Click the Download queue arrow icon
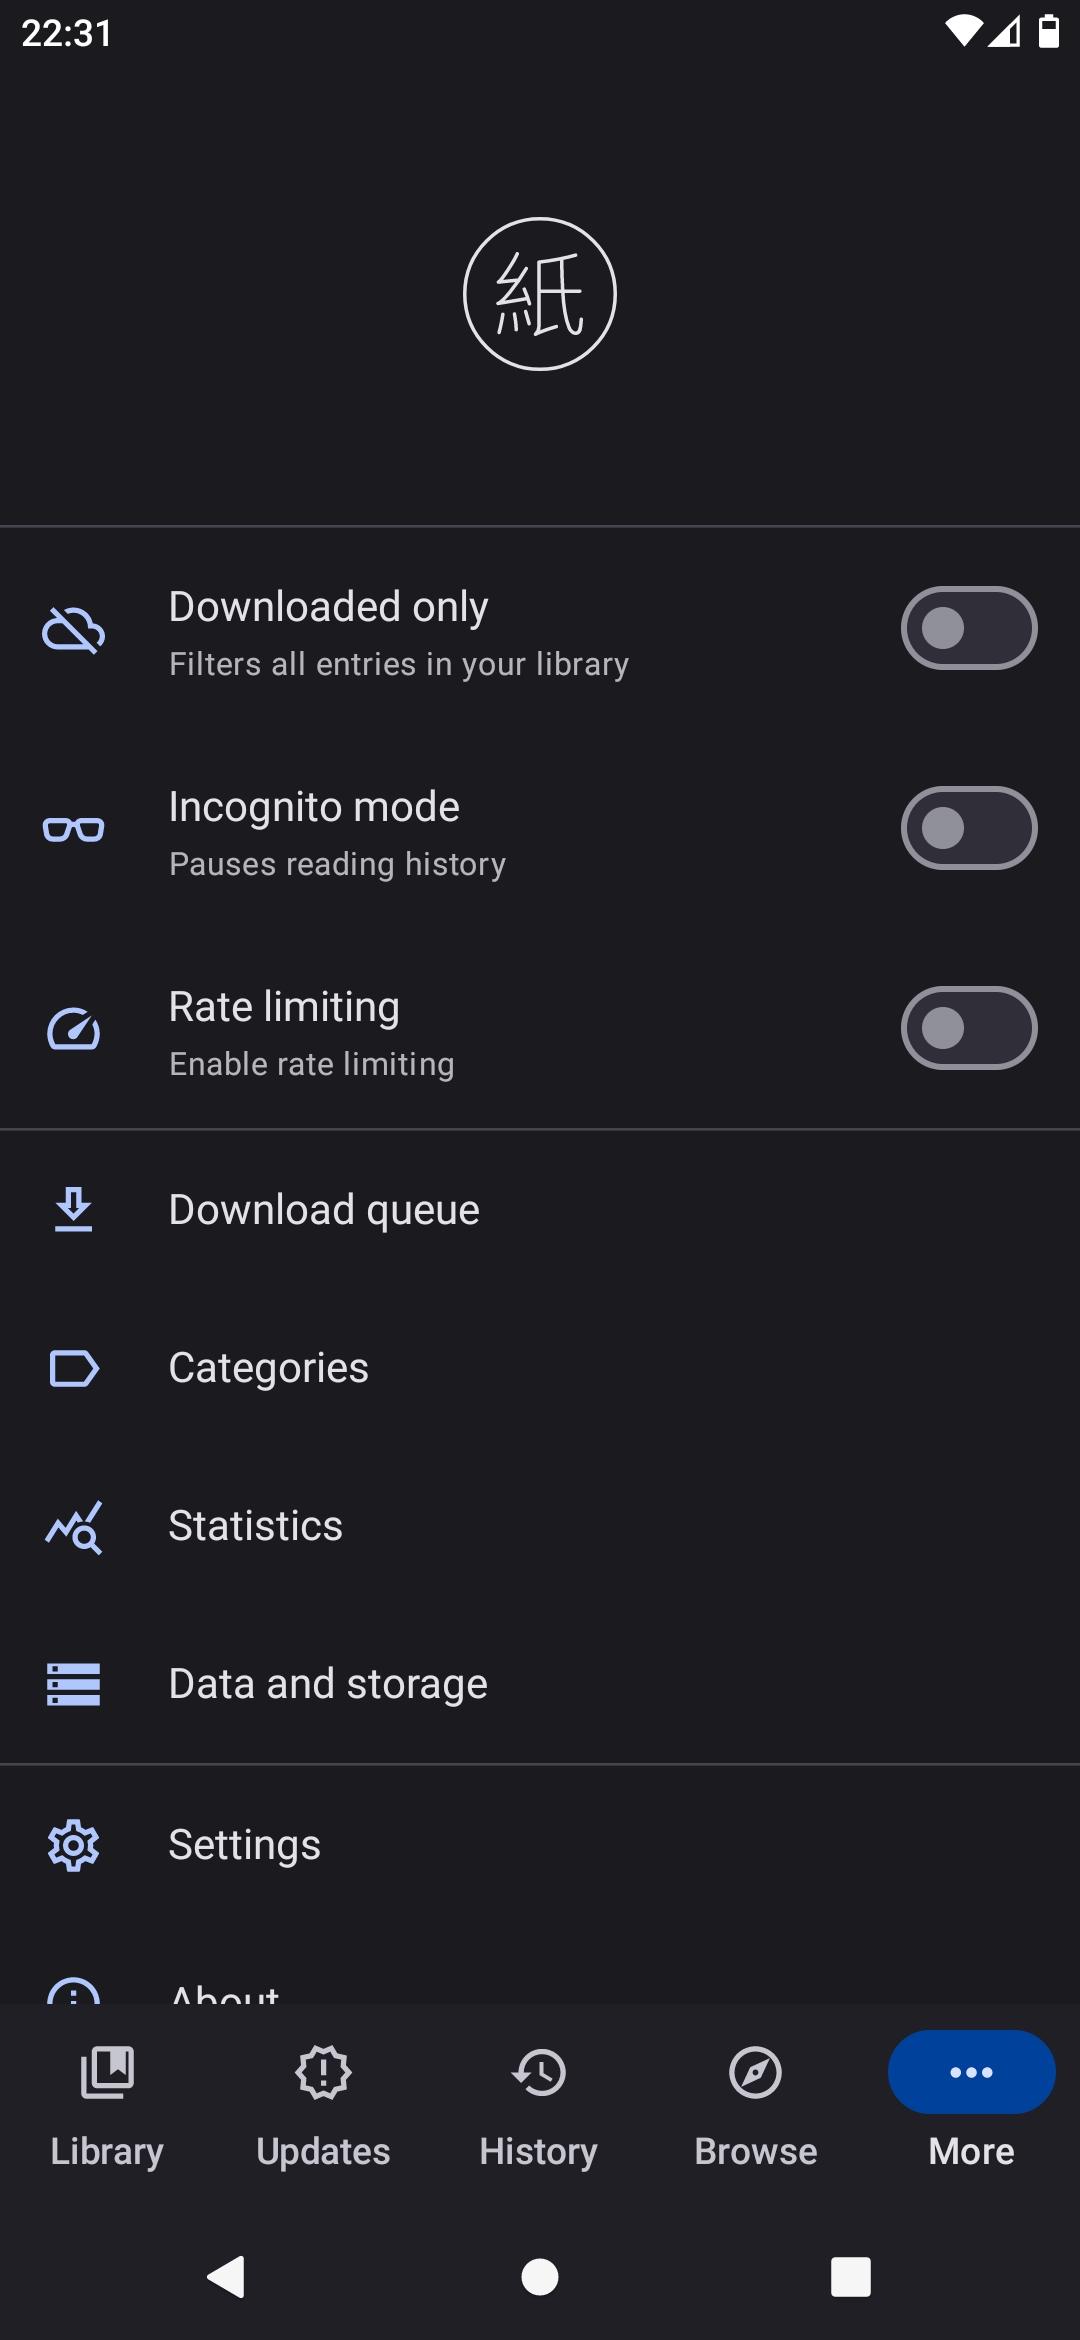1080x2340 pixels. (x=74, y=1210)
